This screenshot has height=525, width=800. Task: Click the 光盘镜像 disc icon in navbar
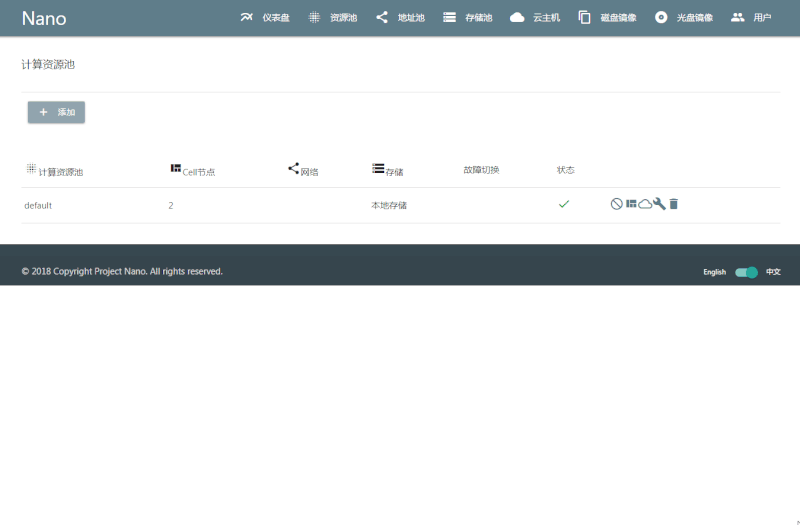tap(661, 17)
